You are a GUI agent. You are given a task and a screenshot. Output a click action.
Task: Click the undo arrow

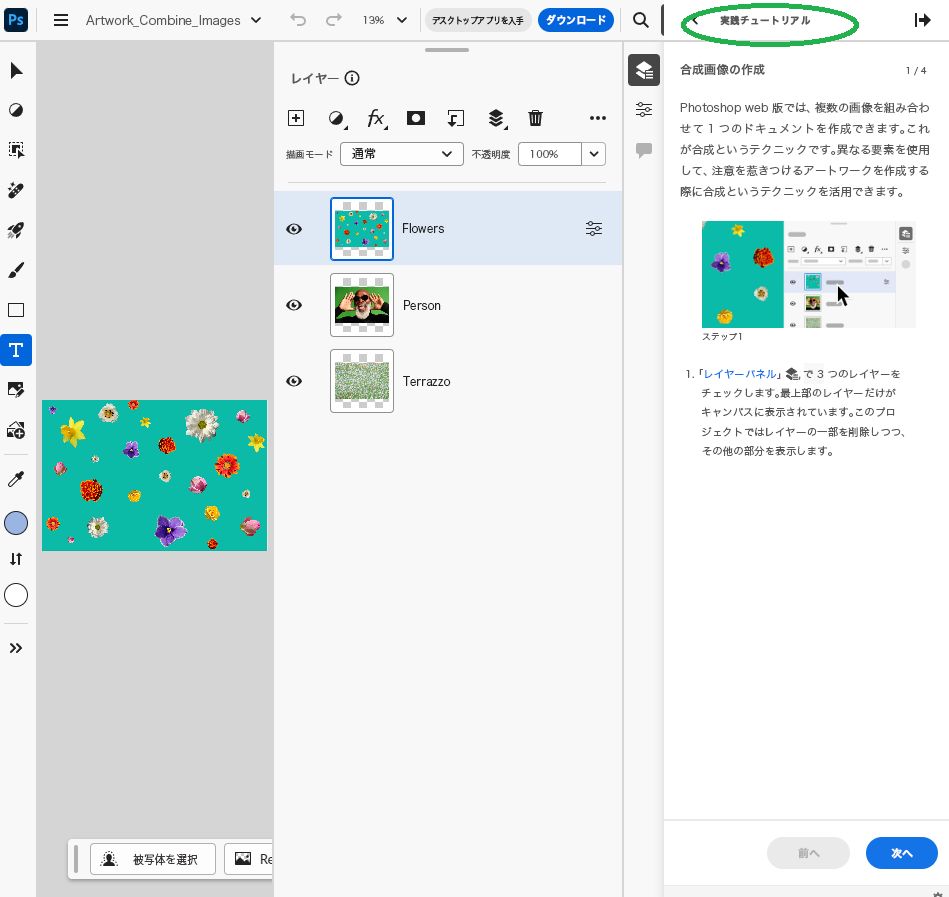(298, 20)
